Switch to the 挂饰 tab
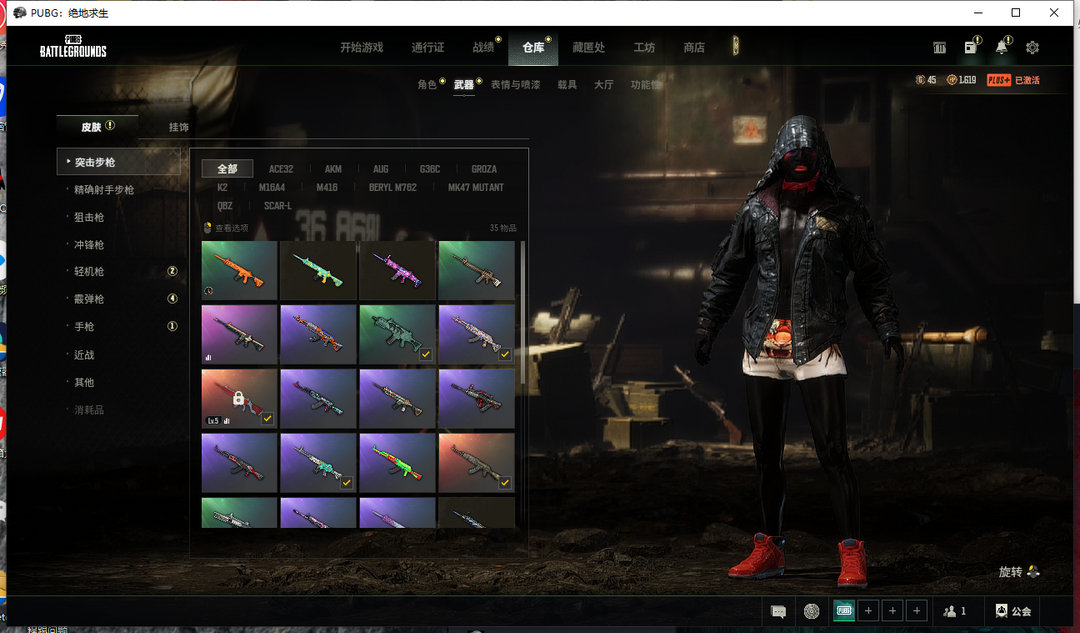 [179, 127]
